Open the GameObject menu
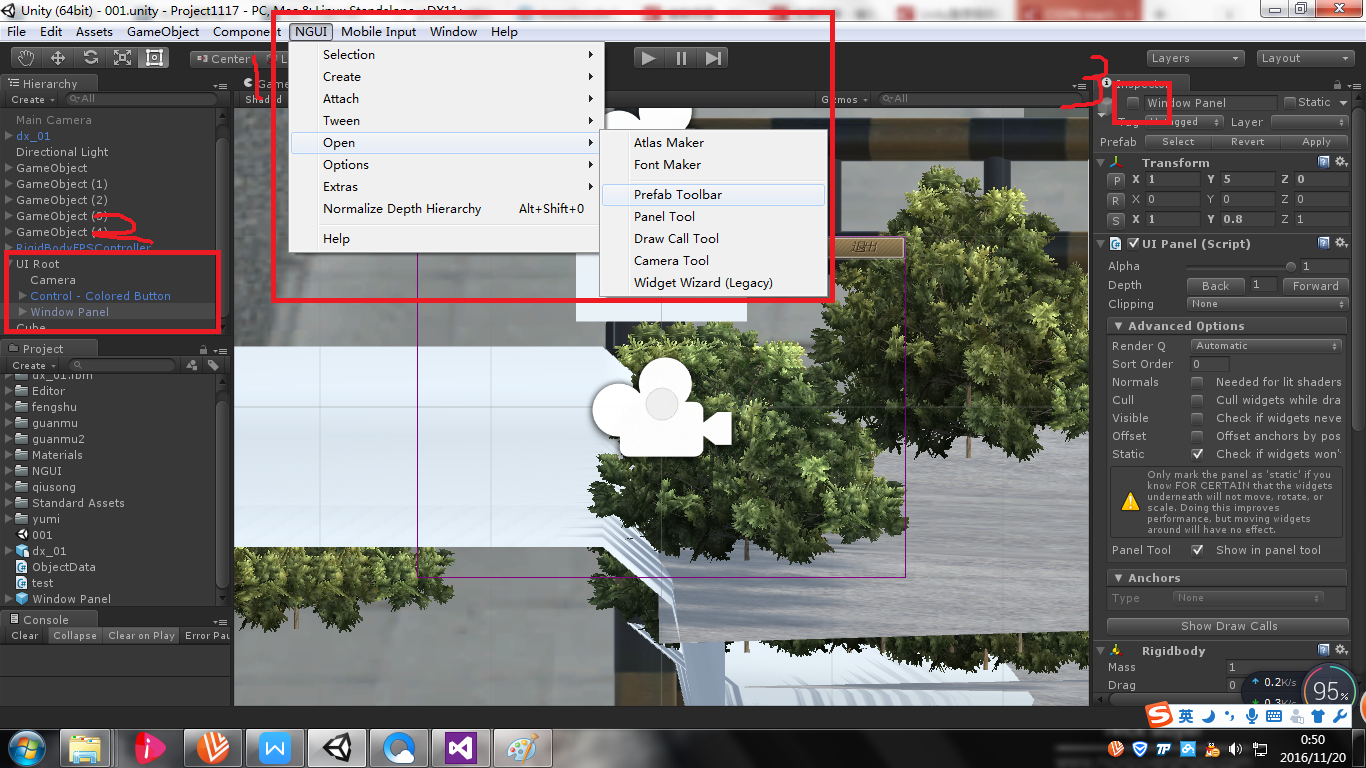The width and height of the screenshot is (1366, 768). pos(163,31)
